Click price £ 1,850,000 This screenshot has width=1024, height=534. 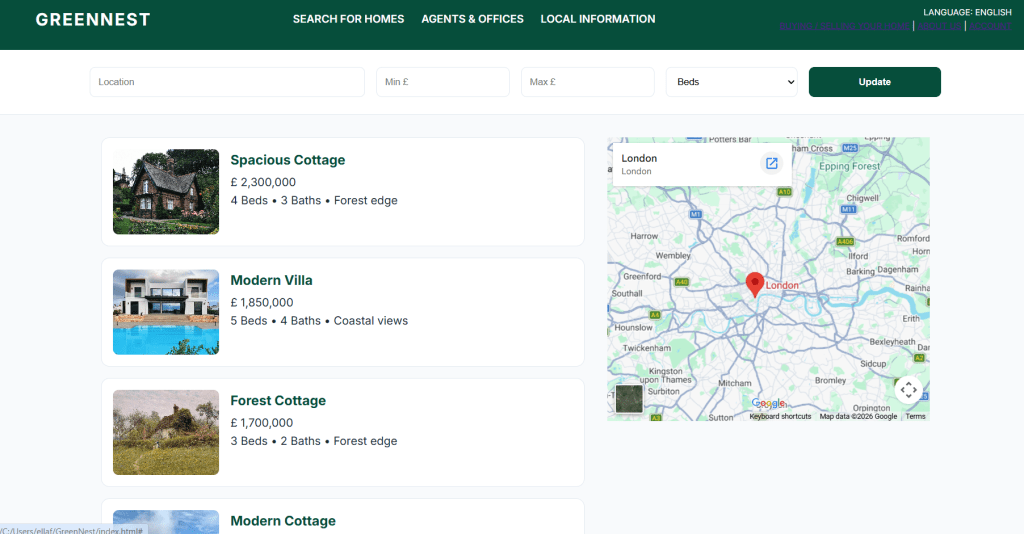point(262,302)
